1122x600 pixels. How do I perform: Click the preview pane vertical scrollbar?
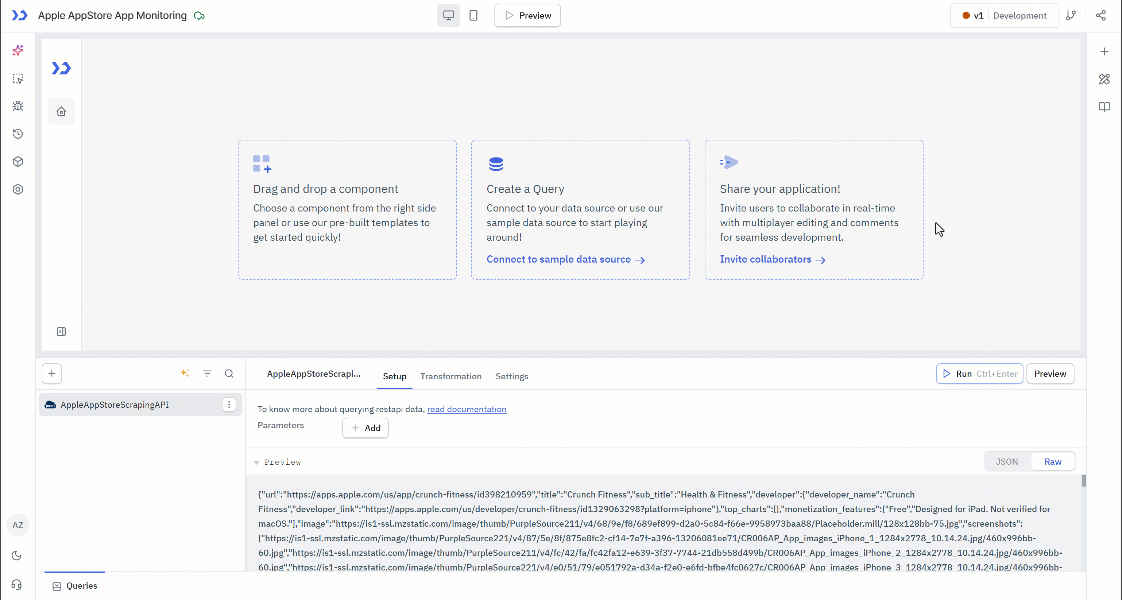click(x=1084, y=481)
